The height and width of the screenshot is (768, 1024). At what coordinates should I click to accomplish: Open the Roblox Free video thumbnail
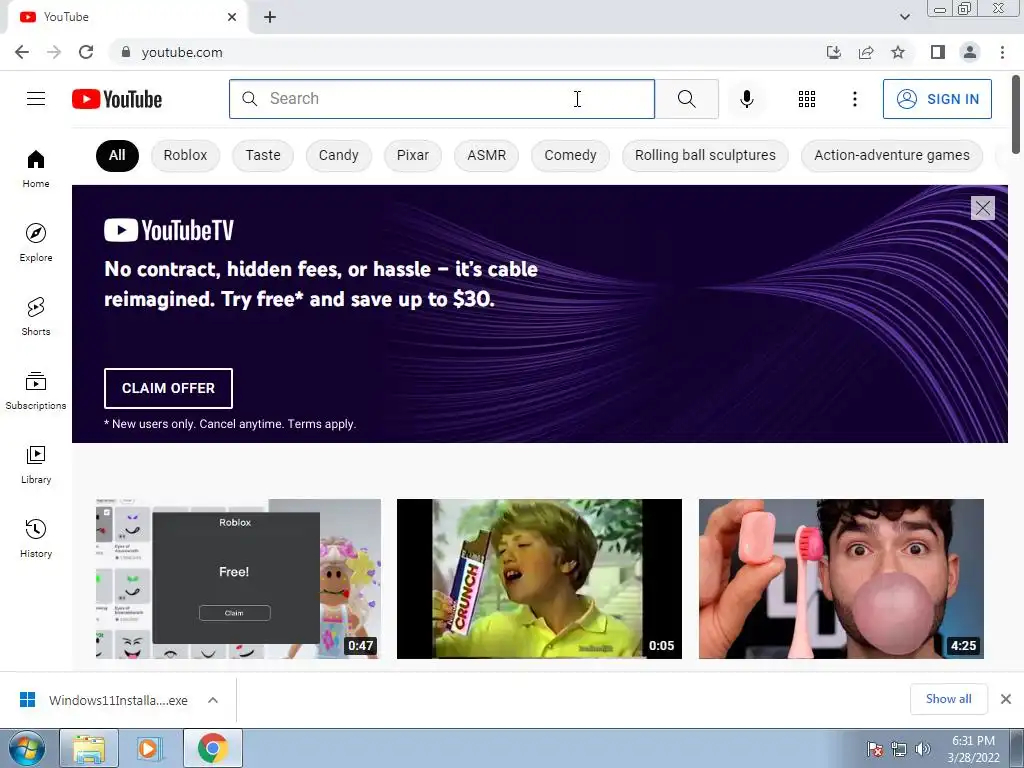[x=238, y=579]
